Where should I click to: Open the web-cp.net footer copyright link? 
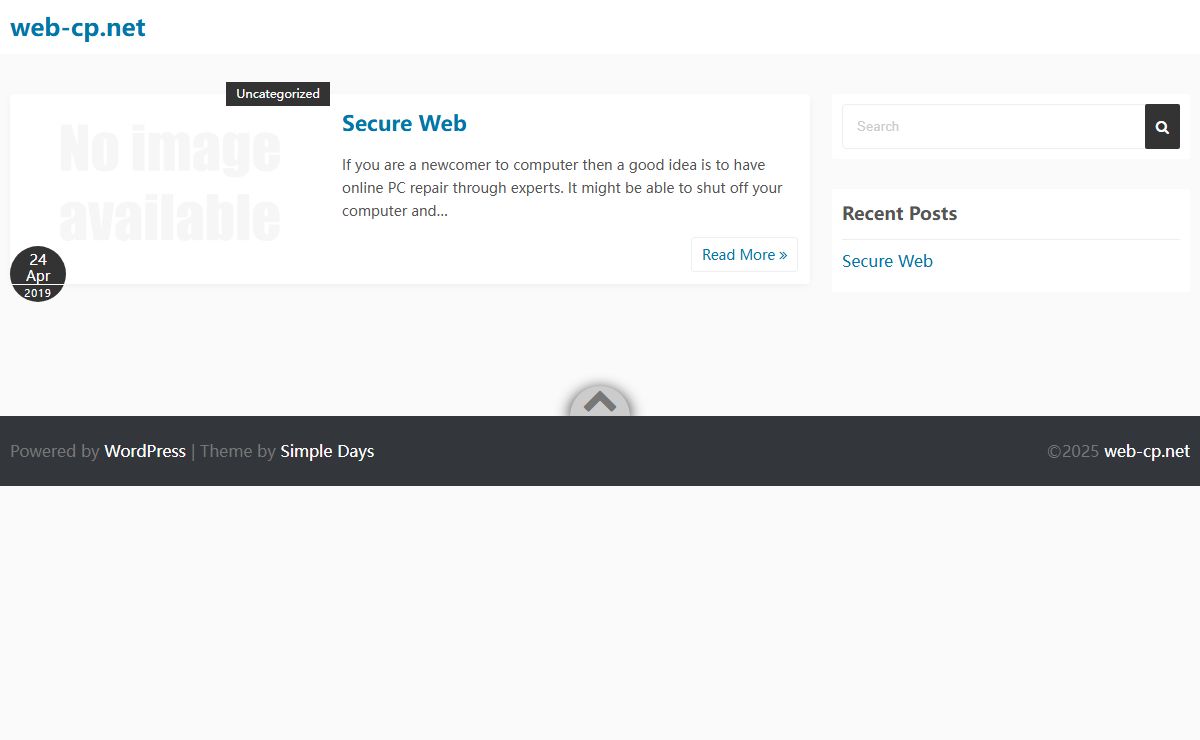1147,451
